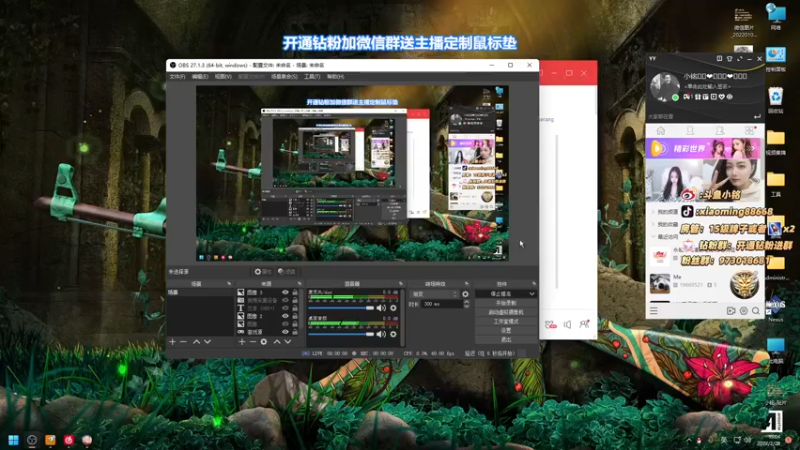Toggle visibility of the 图像 2 source
800x450 pixels.
[x=285, y=316]
